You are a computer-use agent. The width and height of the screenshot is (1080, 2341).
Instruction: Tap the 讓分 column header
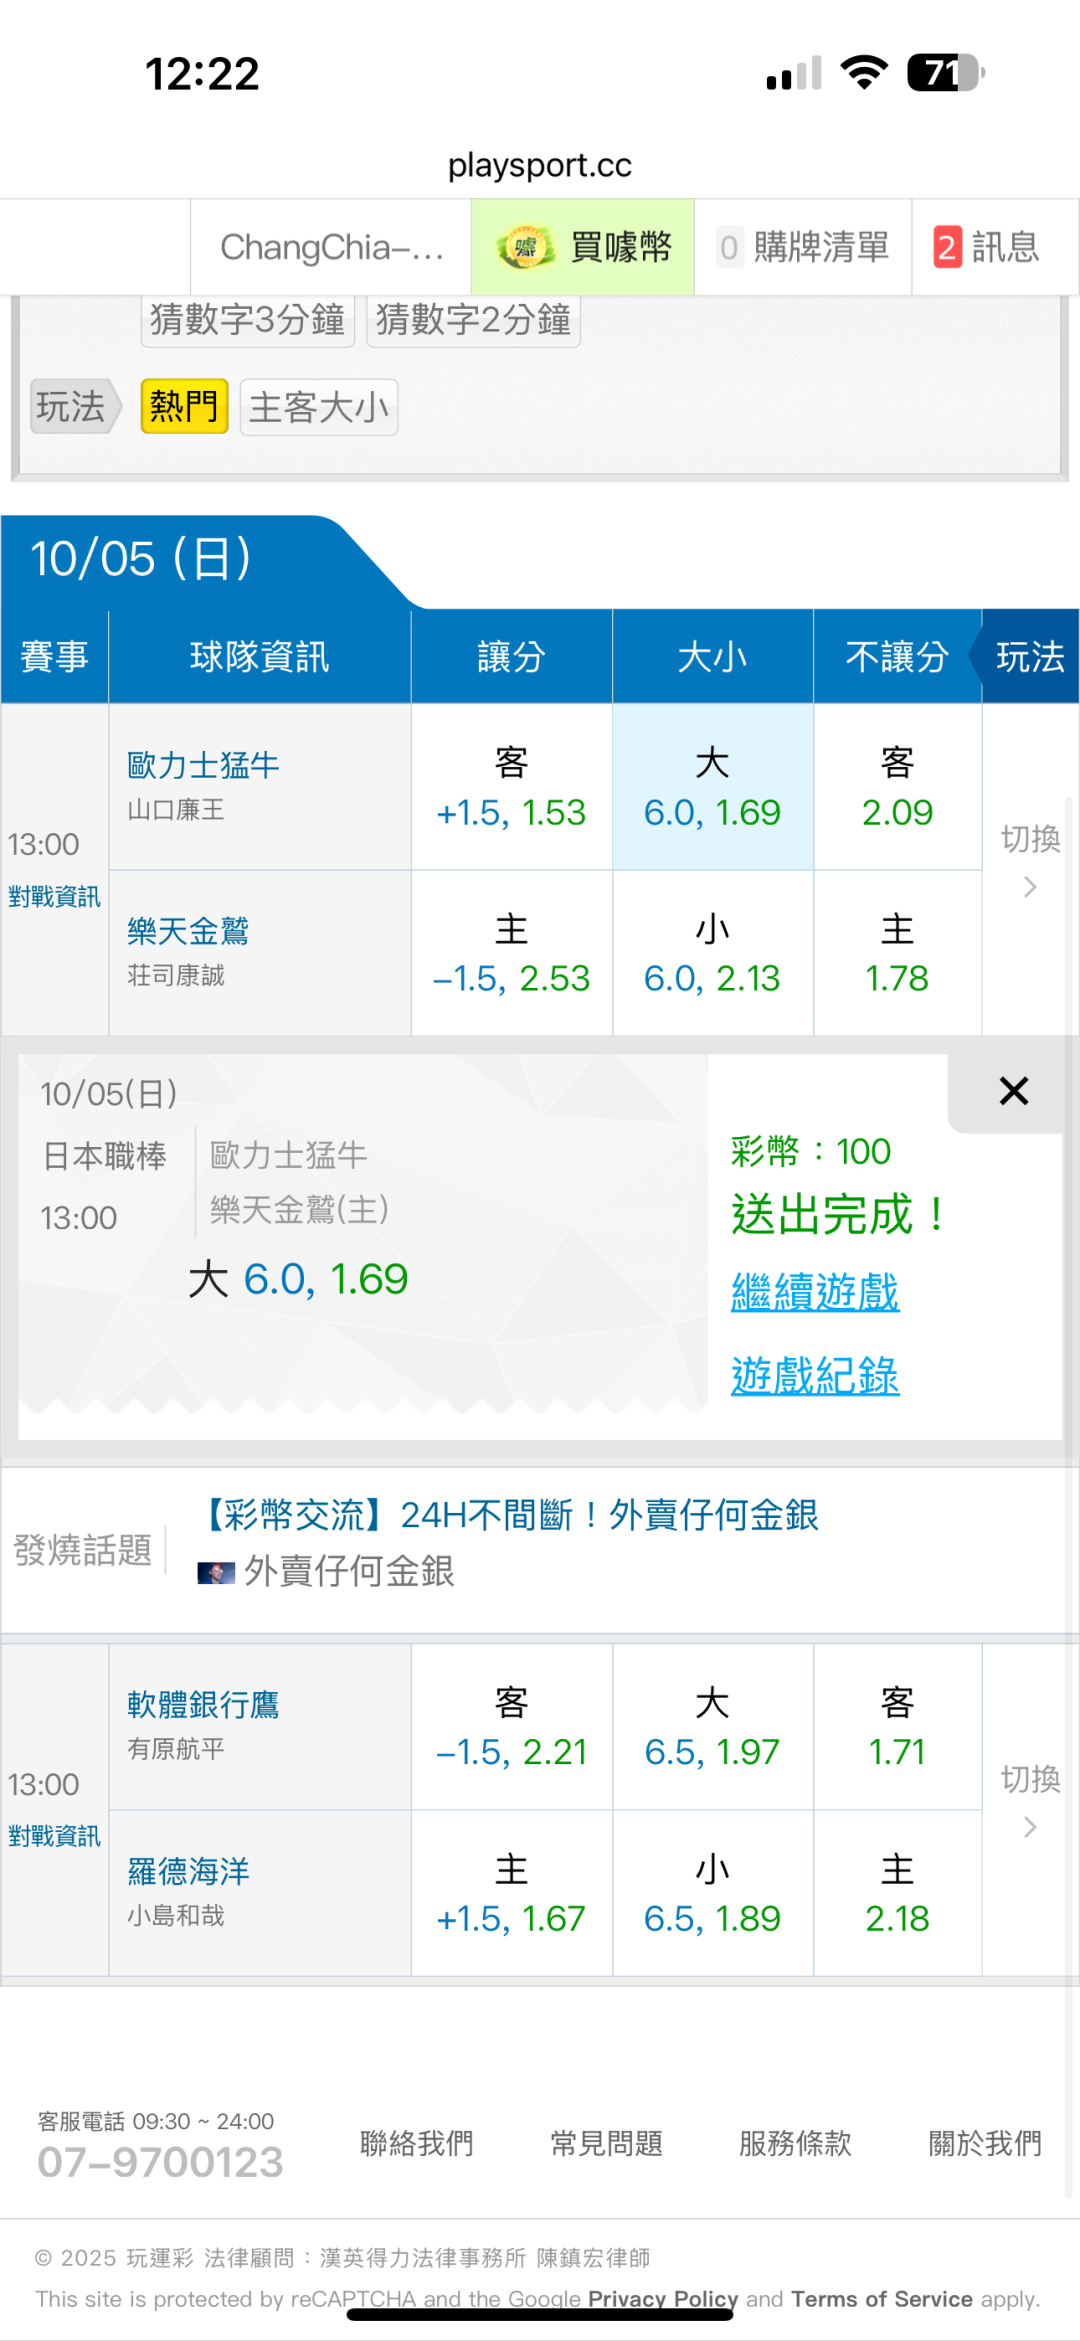click(x=511, y=657)
